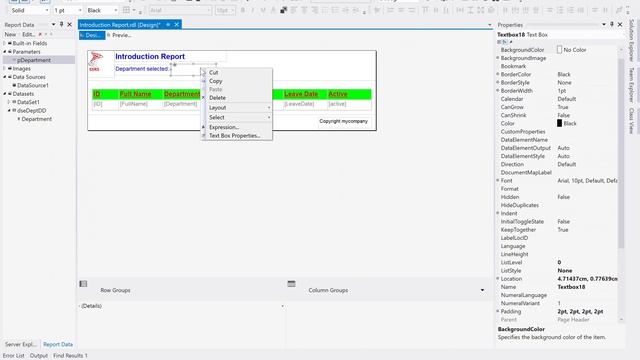Click Edit... in Report Data toolbar
Viewport: 640px width, 360px height.
[x=28, y=34]
